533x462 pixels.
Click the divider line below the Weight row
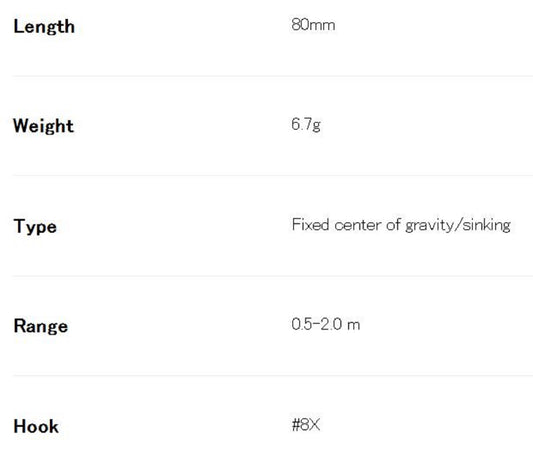[273, 175]
